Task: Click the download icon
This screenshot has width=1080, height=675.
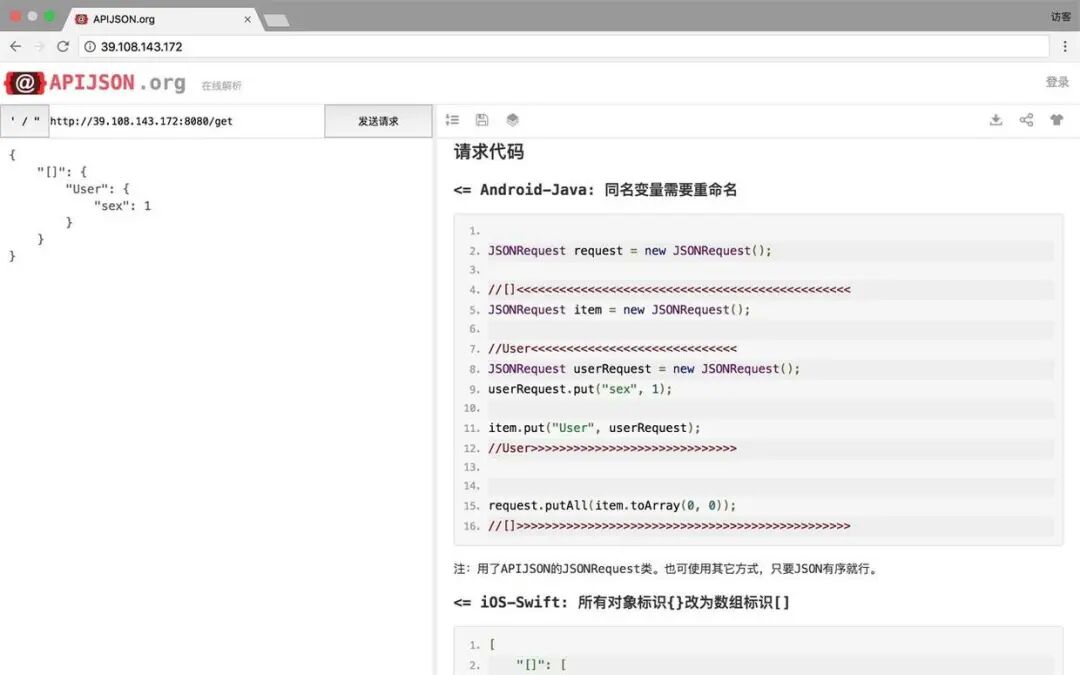Action: [x=996, y=120]
